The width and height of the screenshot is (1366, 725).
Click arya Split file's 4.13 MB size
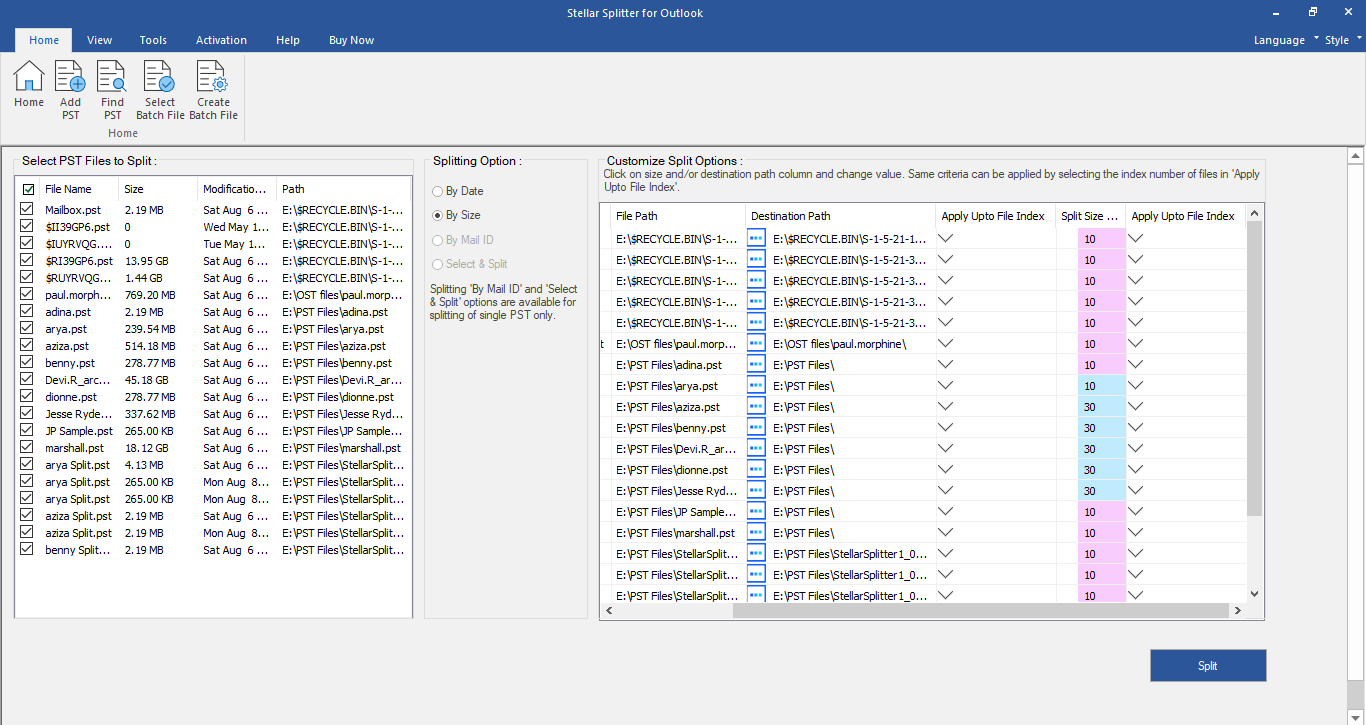[144, 465]
